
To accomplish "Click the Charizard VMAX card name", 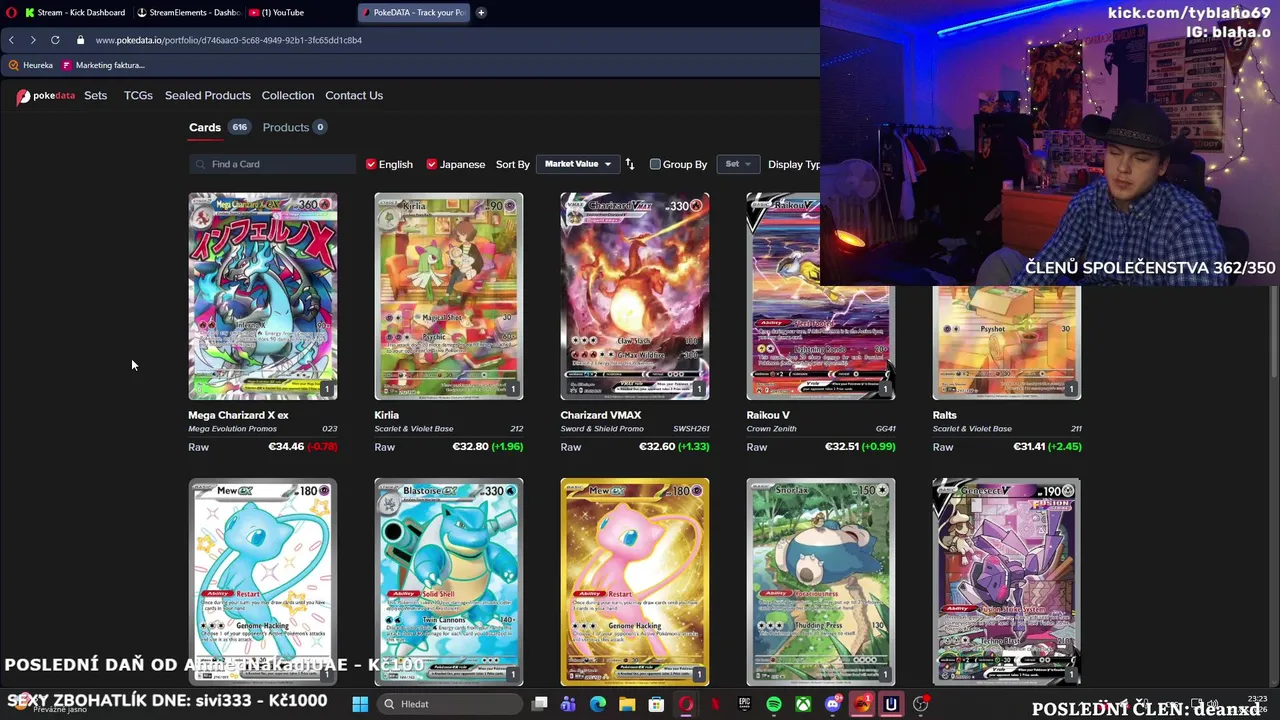I will (601, 415).
